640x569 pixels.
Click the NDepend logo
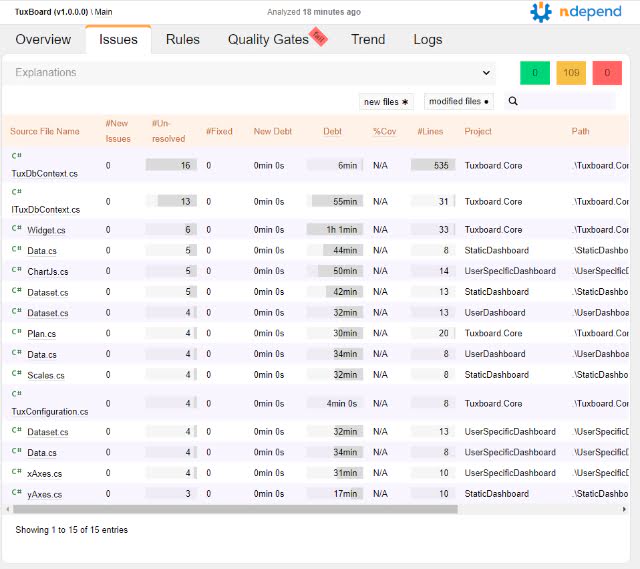click(576, 12)
